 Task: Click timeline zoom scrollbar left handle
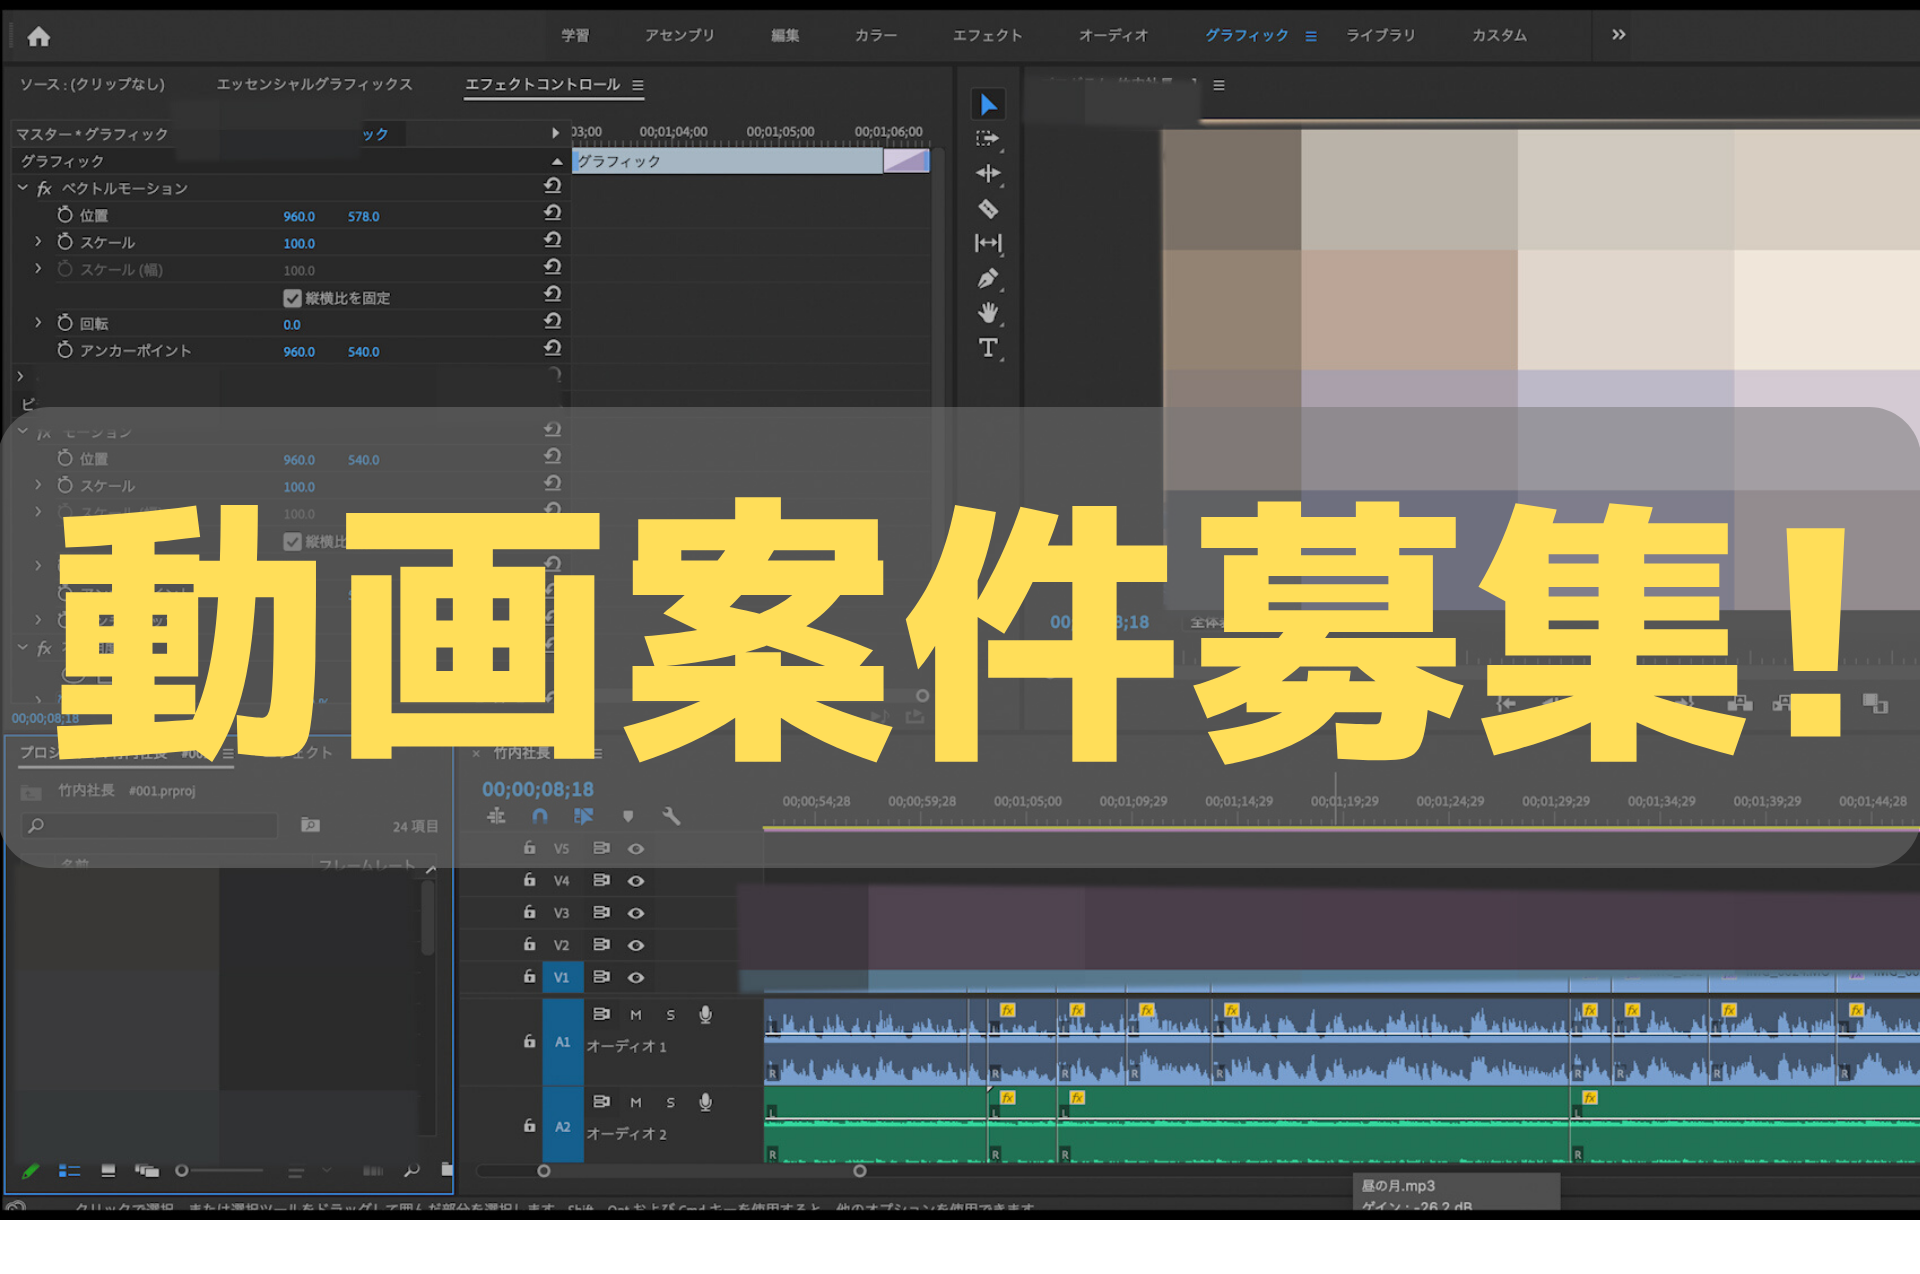pyautogui.click(x=544, y=1170)
